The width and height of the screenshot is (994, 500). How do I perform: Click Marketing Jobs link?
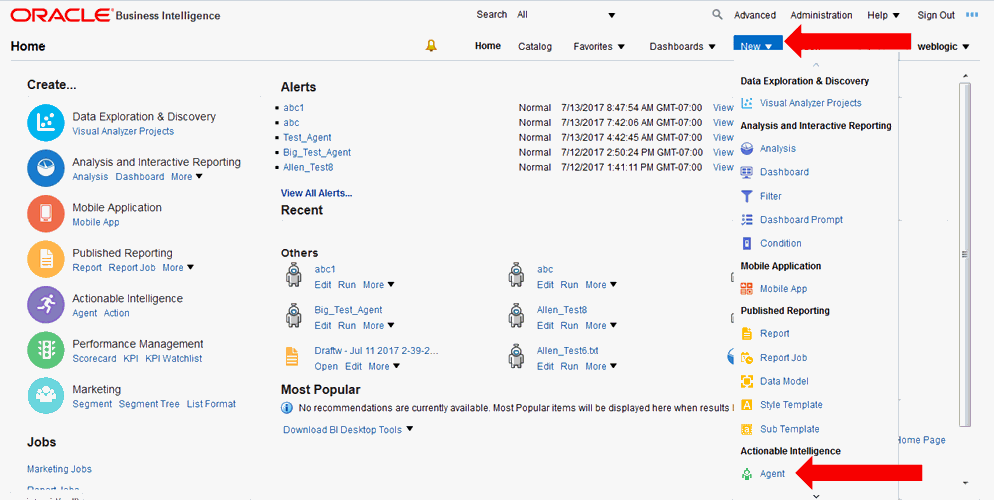(x=59, y=469)
